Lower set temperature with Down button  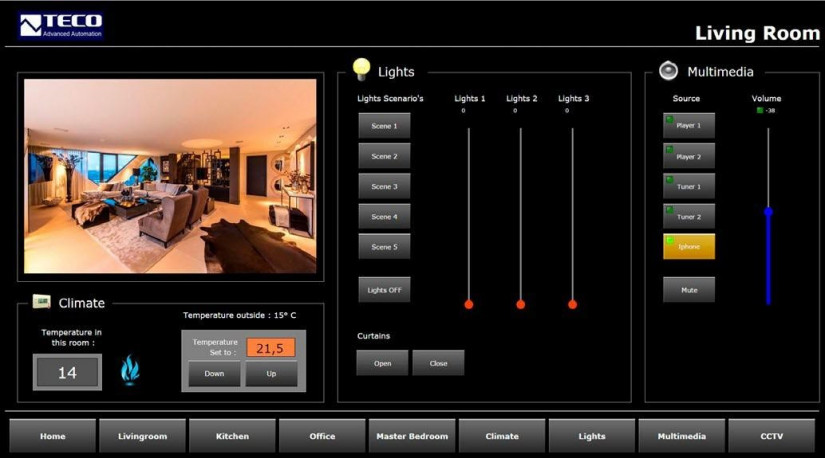[214, 374]
